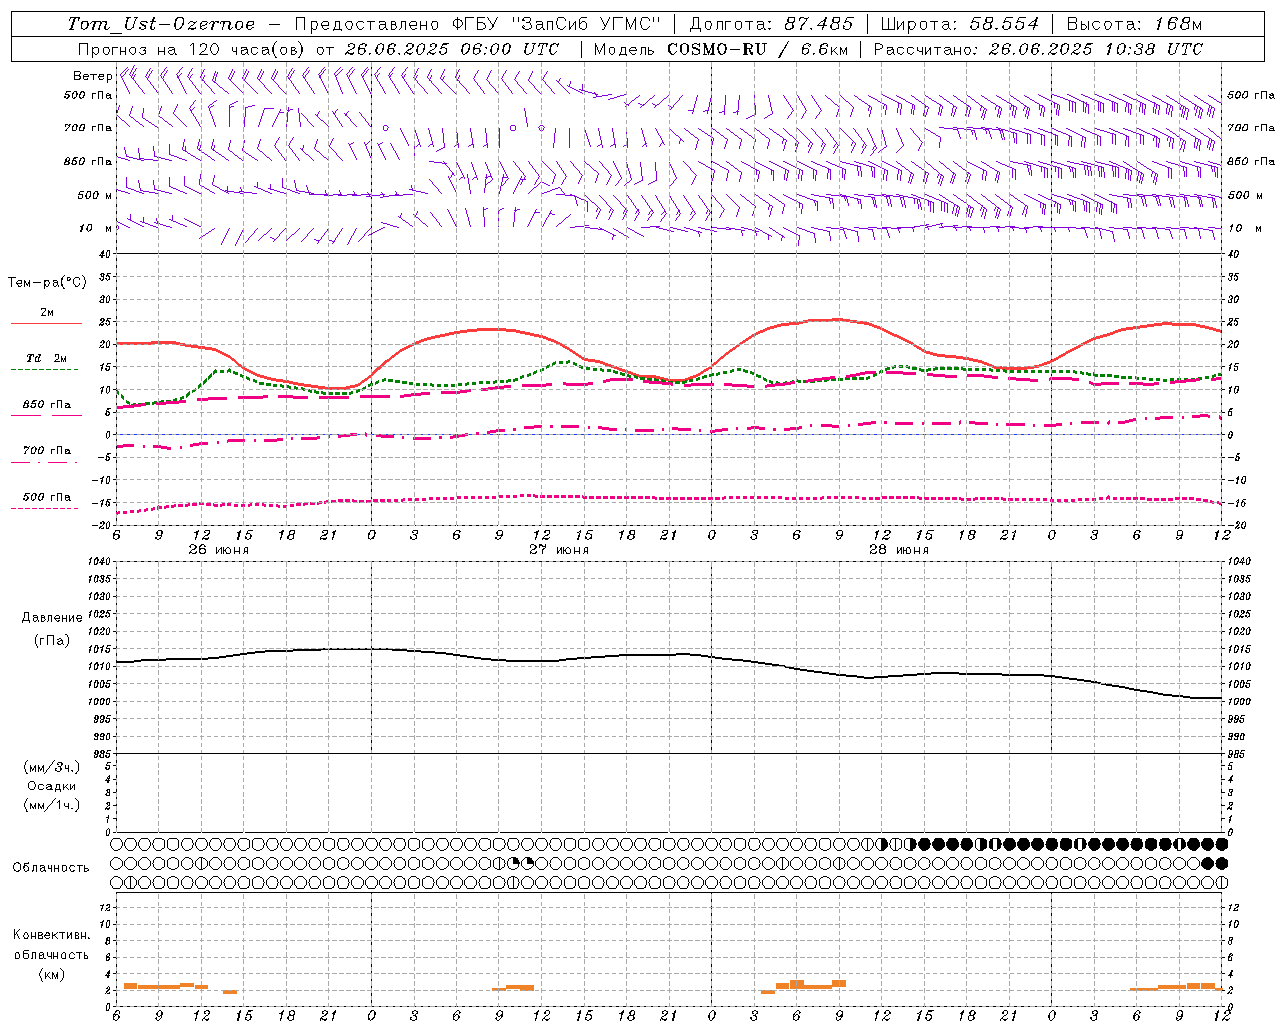Screen dimensions: 1280x1024
Task: Select the 700 гПа entry in the temperature legend
Action: pyautogui.click(x=47, y=450)
